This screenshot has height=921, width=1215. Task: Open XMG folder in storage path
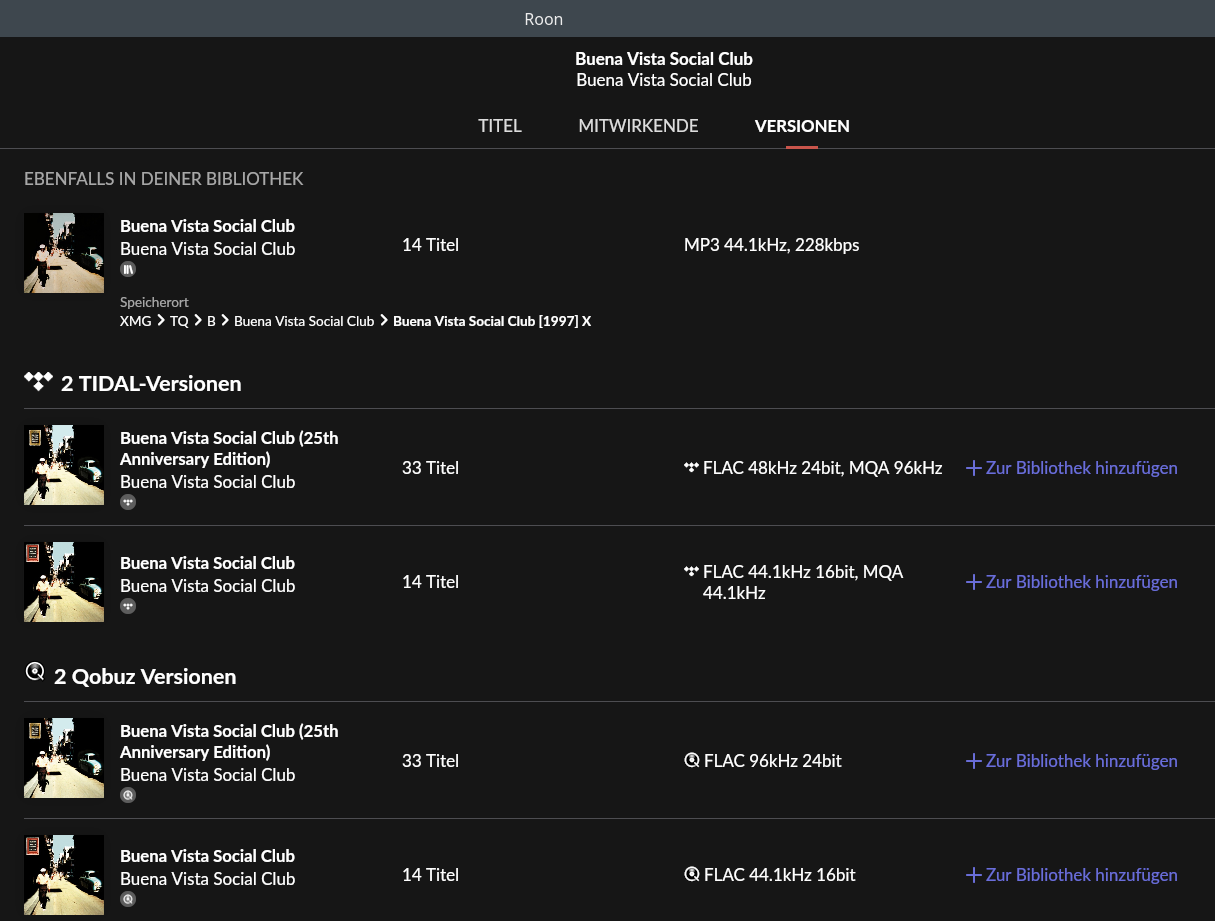[x=136, y=321]
